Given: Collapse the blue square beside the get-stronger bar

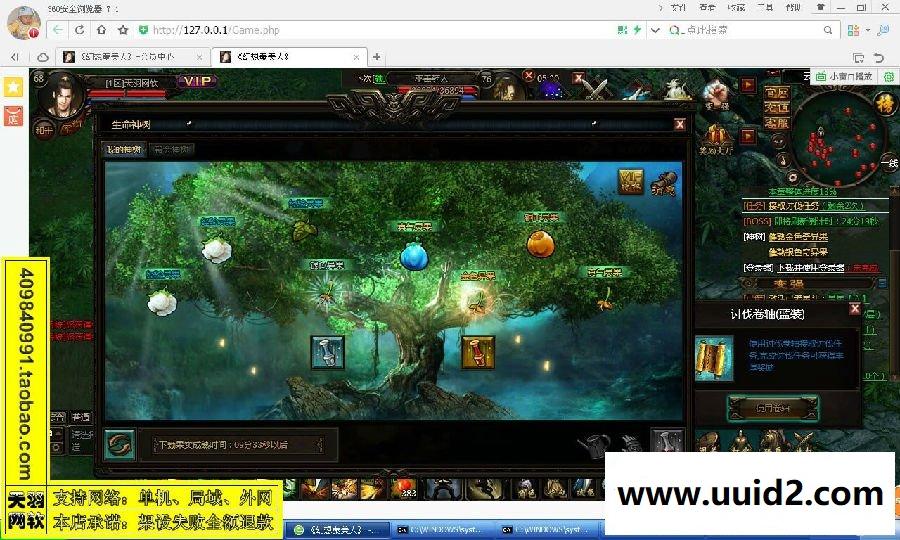Looking at the screenshot, I should [883, 283].
